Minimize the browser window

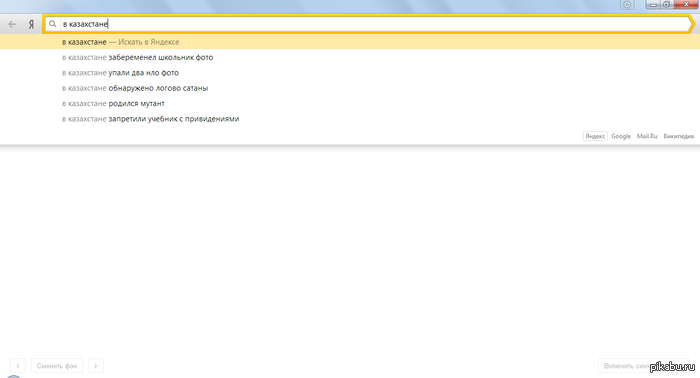[x=653, y=4]
